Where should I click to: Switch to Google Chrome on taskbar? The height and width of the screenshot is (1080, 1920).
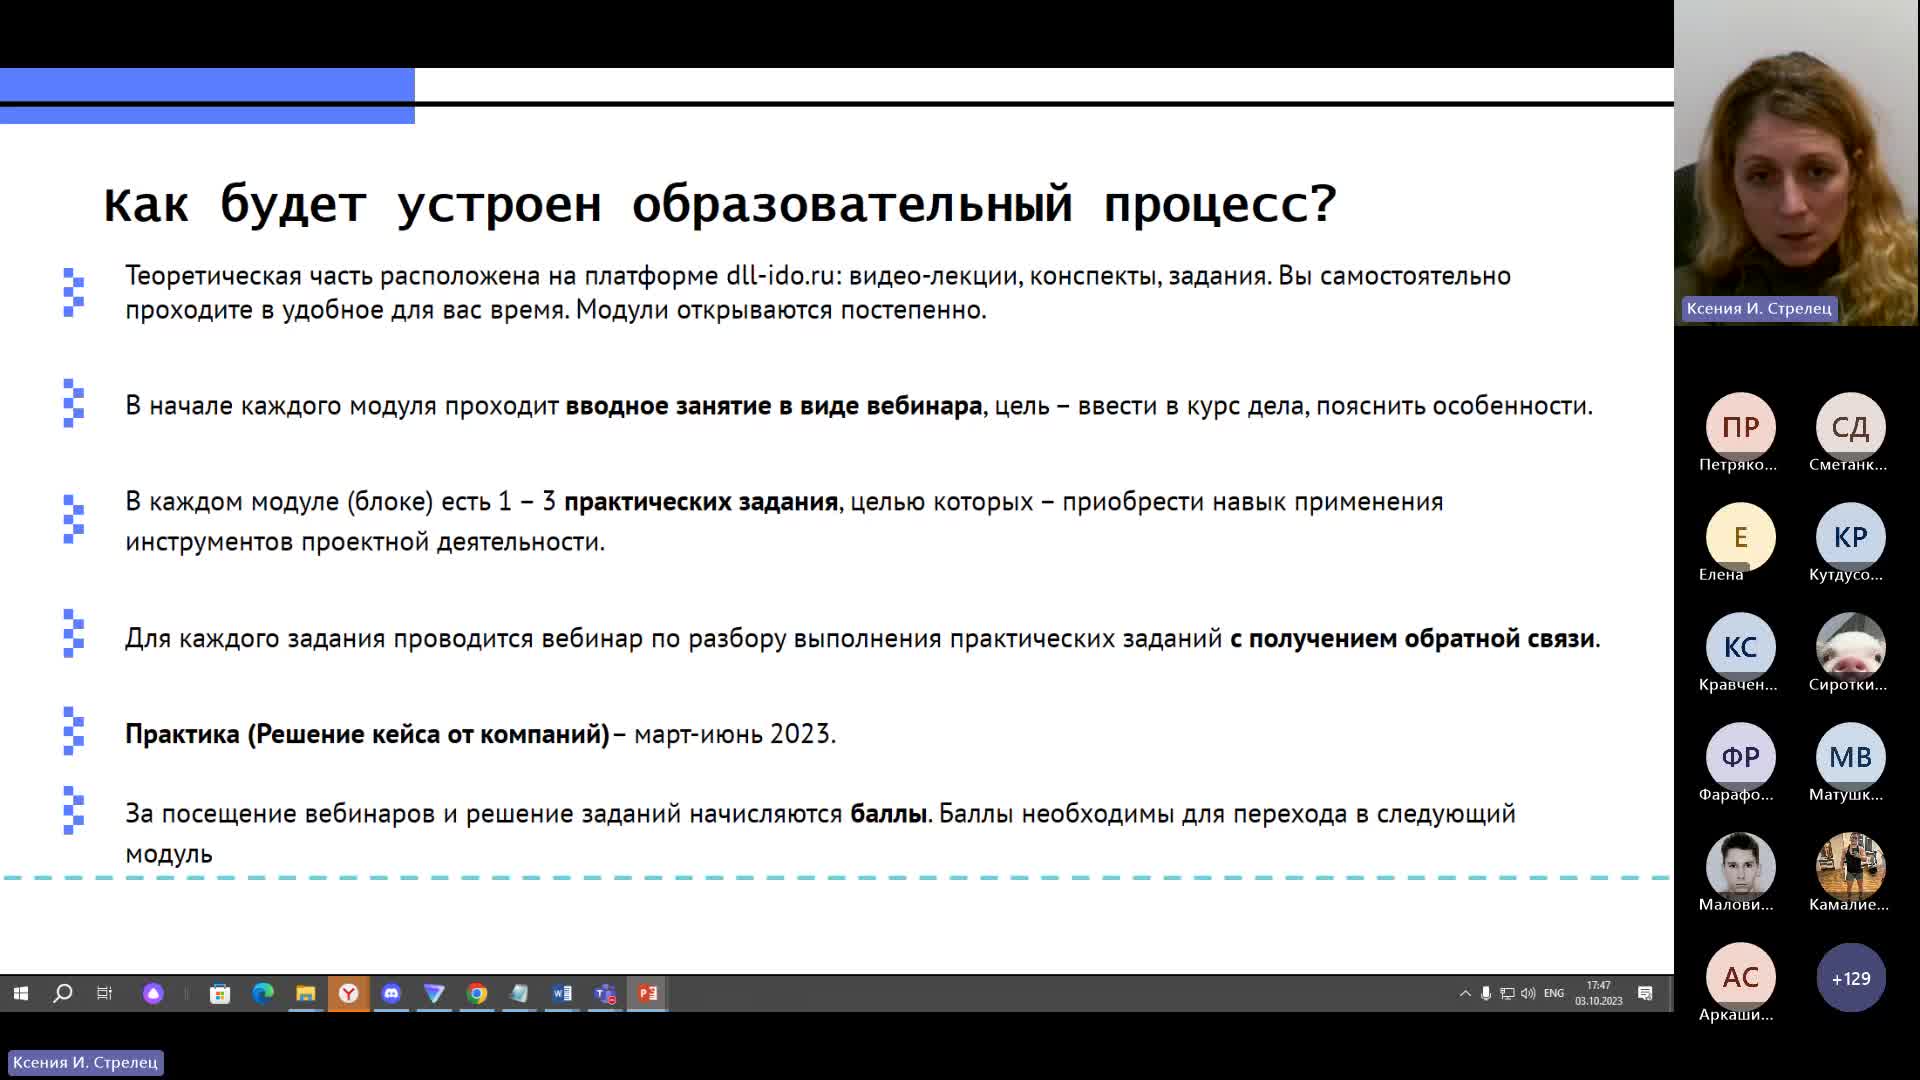477,993
